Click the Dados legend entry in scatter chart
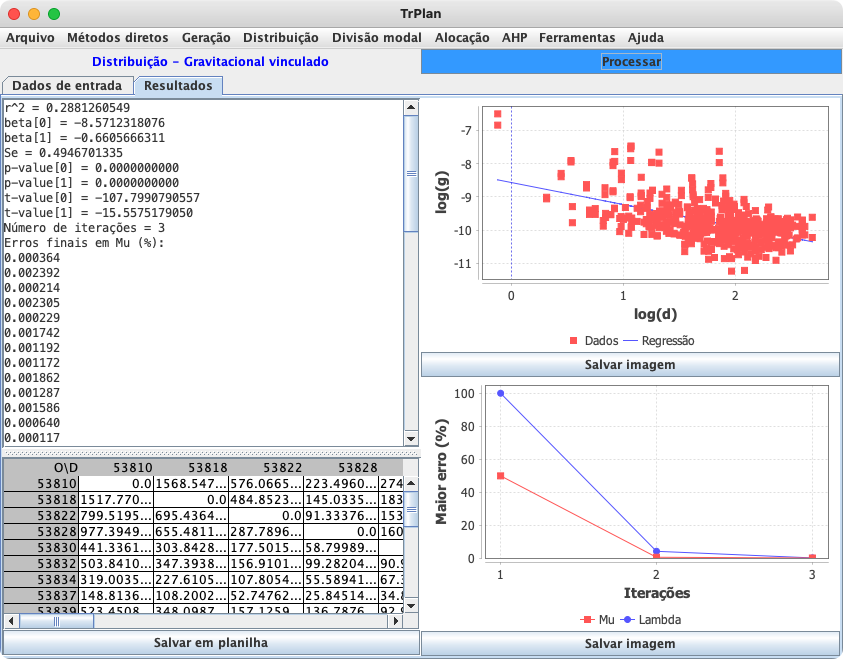Image resolution: width=843 pixels, height=659 pixels. (x=594, y=341)
